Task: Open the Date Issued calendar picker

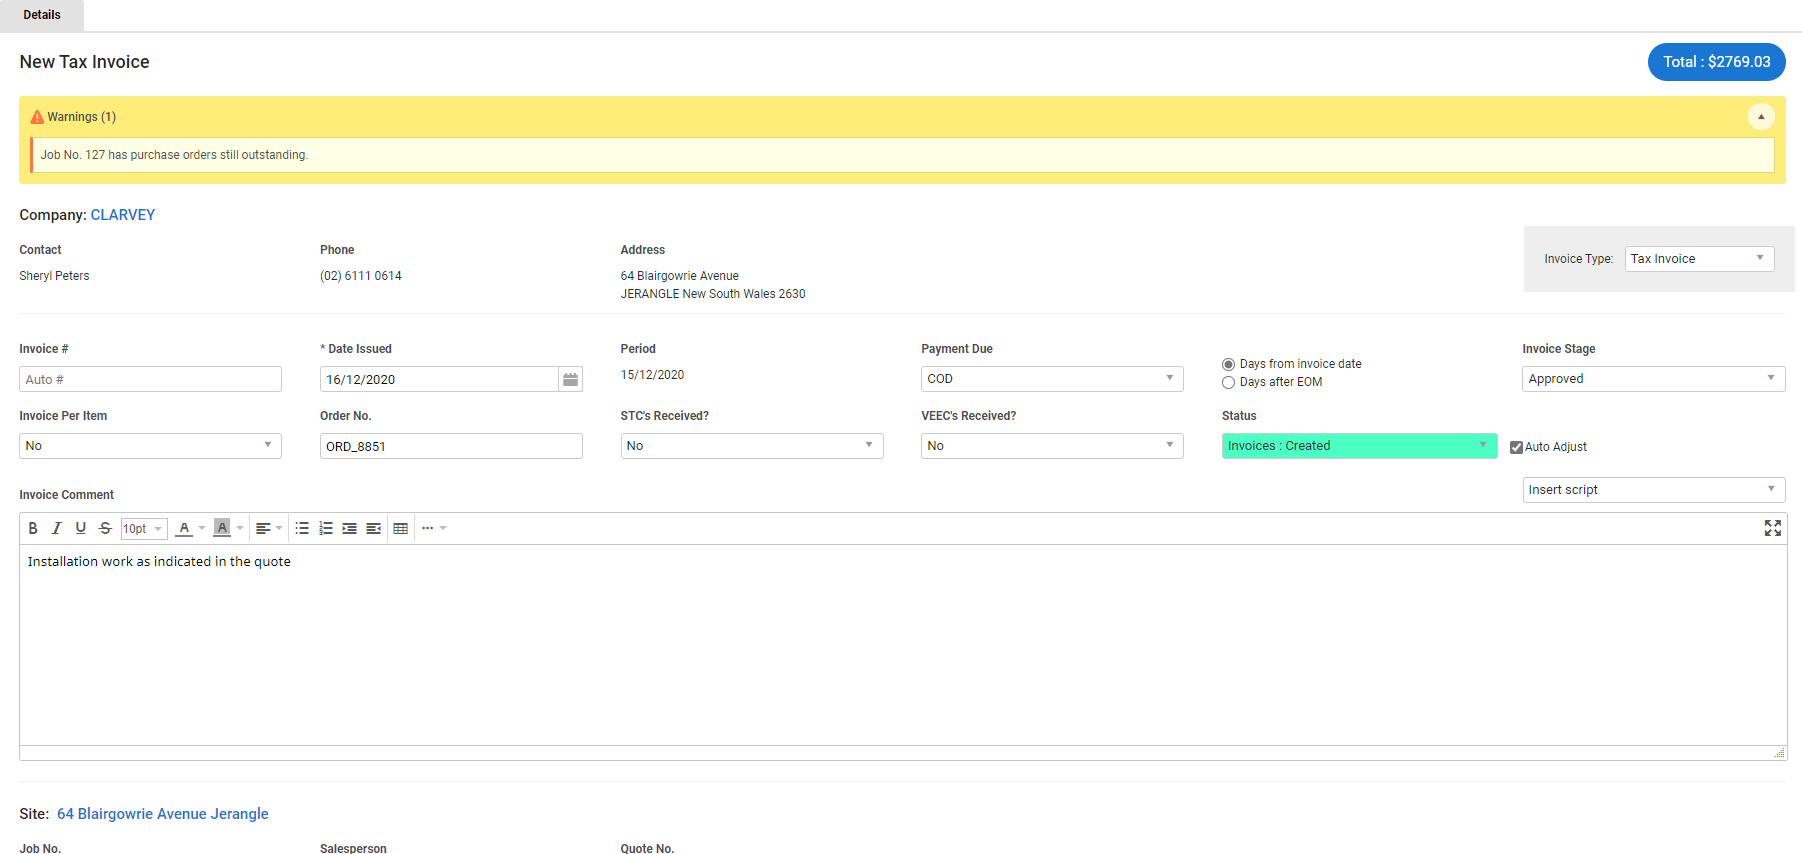Action: click(x=571, y=379)
